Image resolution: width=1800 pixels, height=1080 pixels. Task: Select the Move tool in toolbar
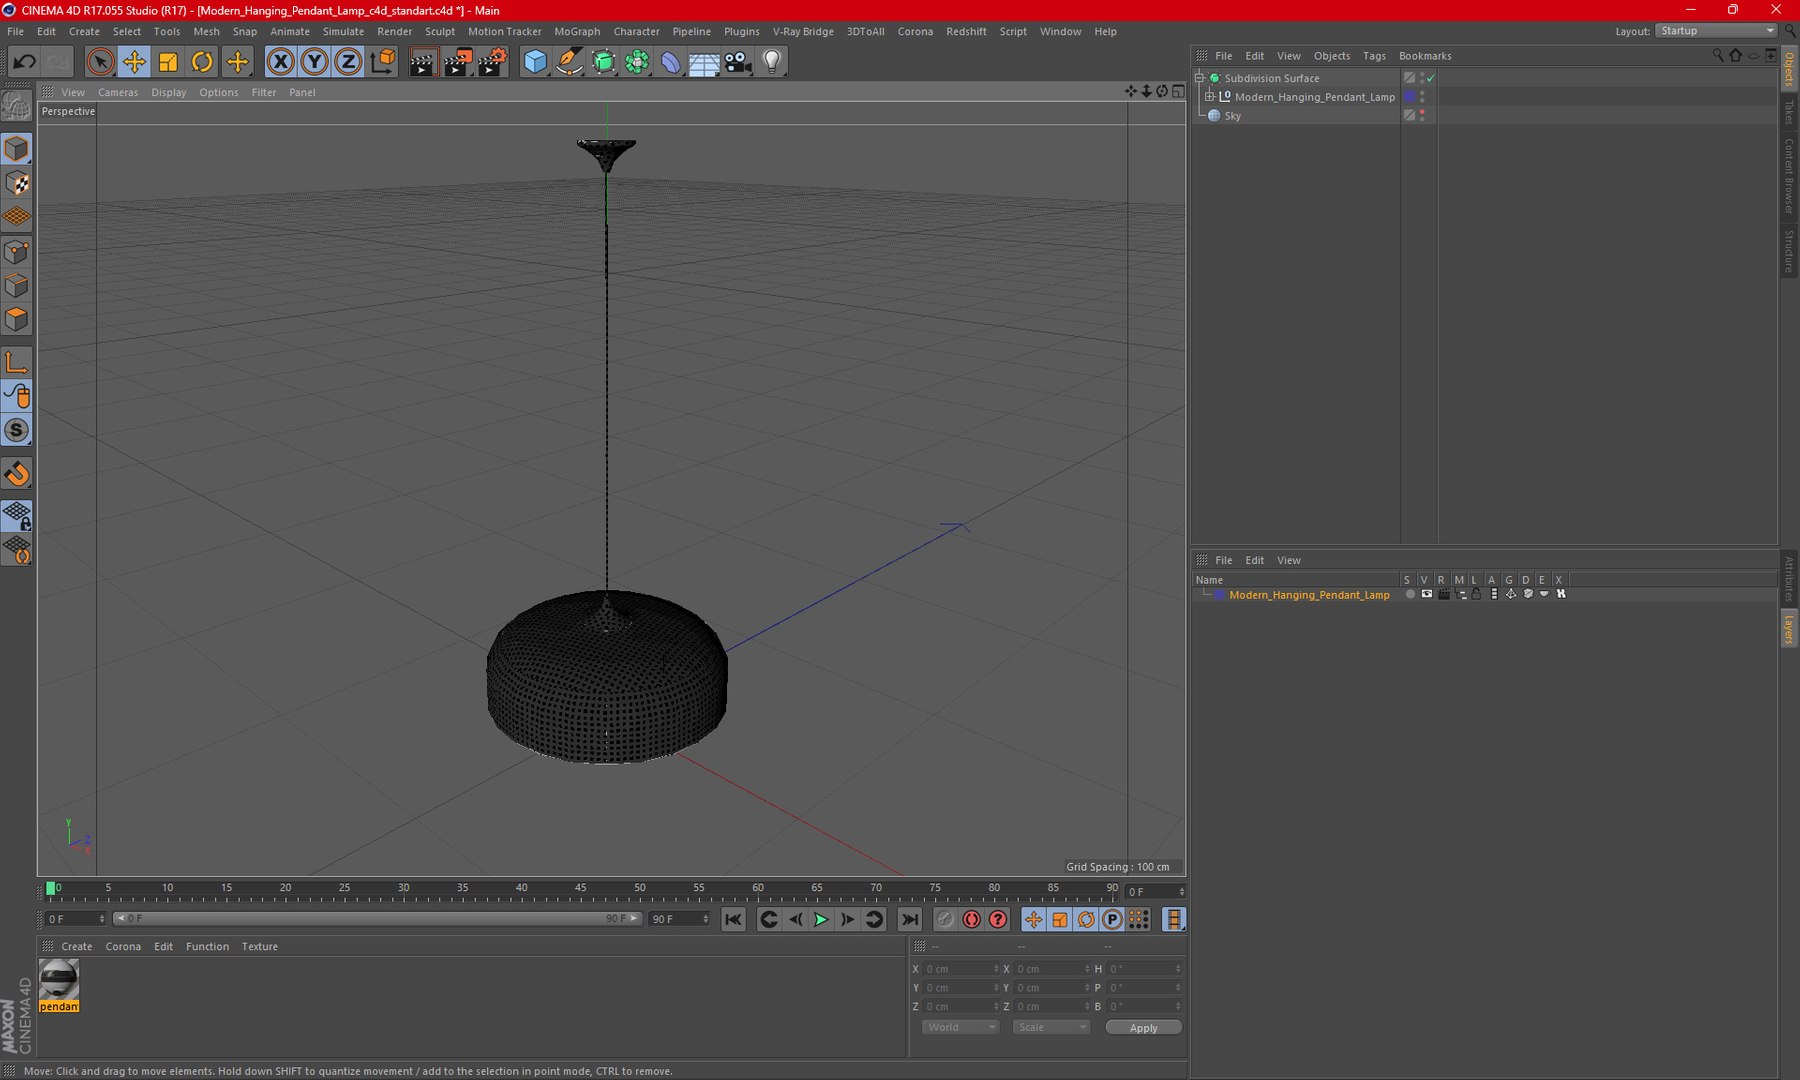(x=134, y=62)
